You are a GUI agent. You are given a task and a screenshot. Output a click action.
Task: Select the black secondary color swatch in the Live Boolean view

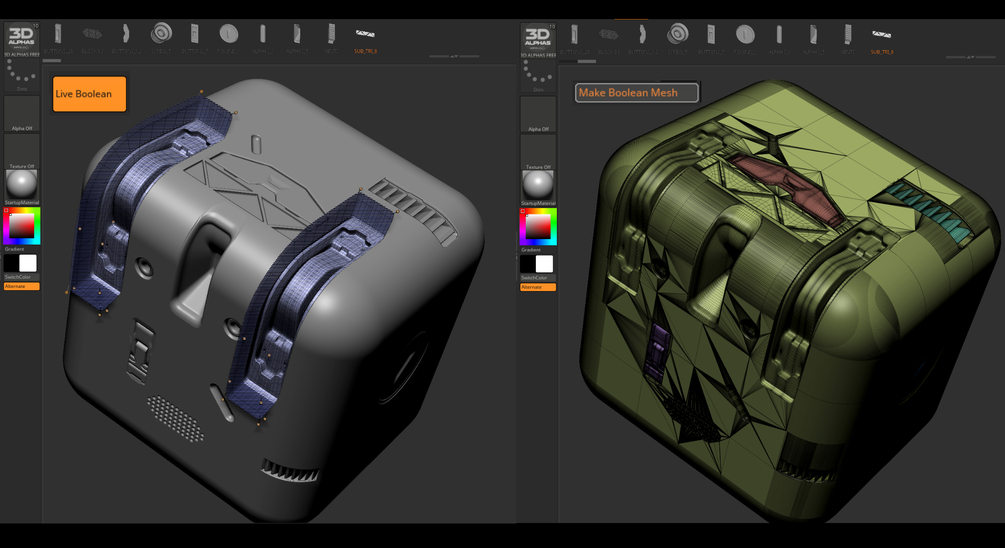(x=12, y=263)
